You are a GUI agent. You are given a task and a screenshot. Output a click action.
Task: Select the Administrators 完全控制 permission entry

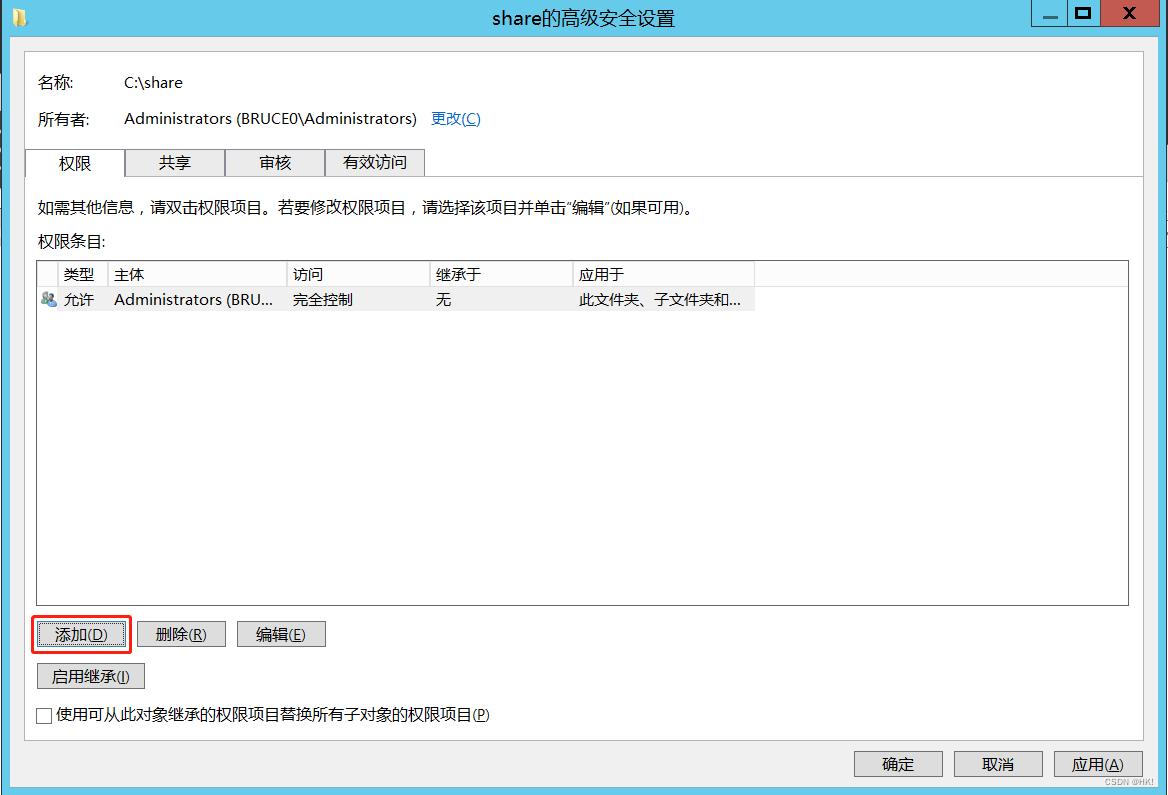click(x=300, y=299)
